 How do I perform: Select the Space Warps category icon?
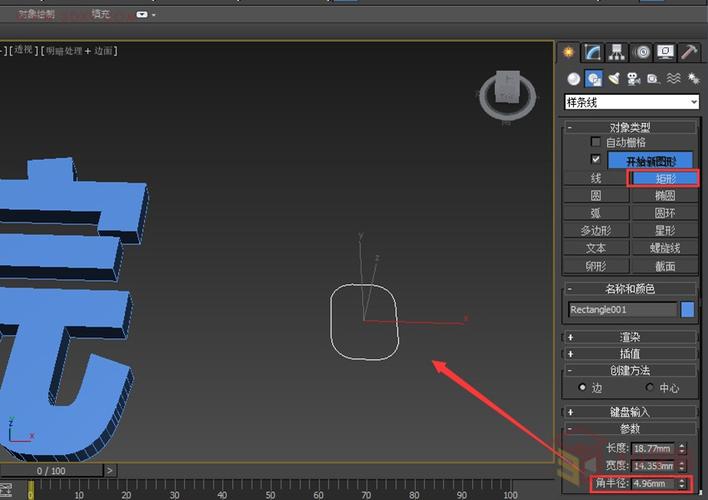tap(673, 79)
